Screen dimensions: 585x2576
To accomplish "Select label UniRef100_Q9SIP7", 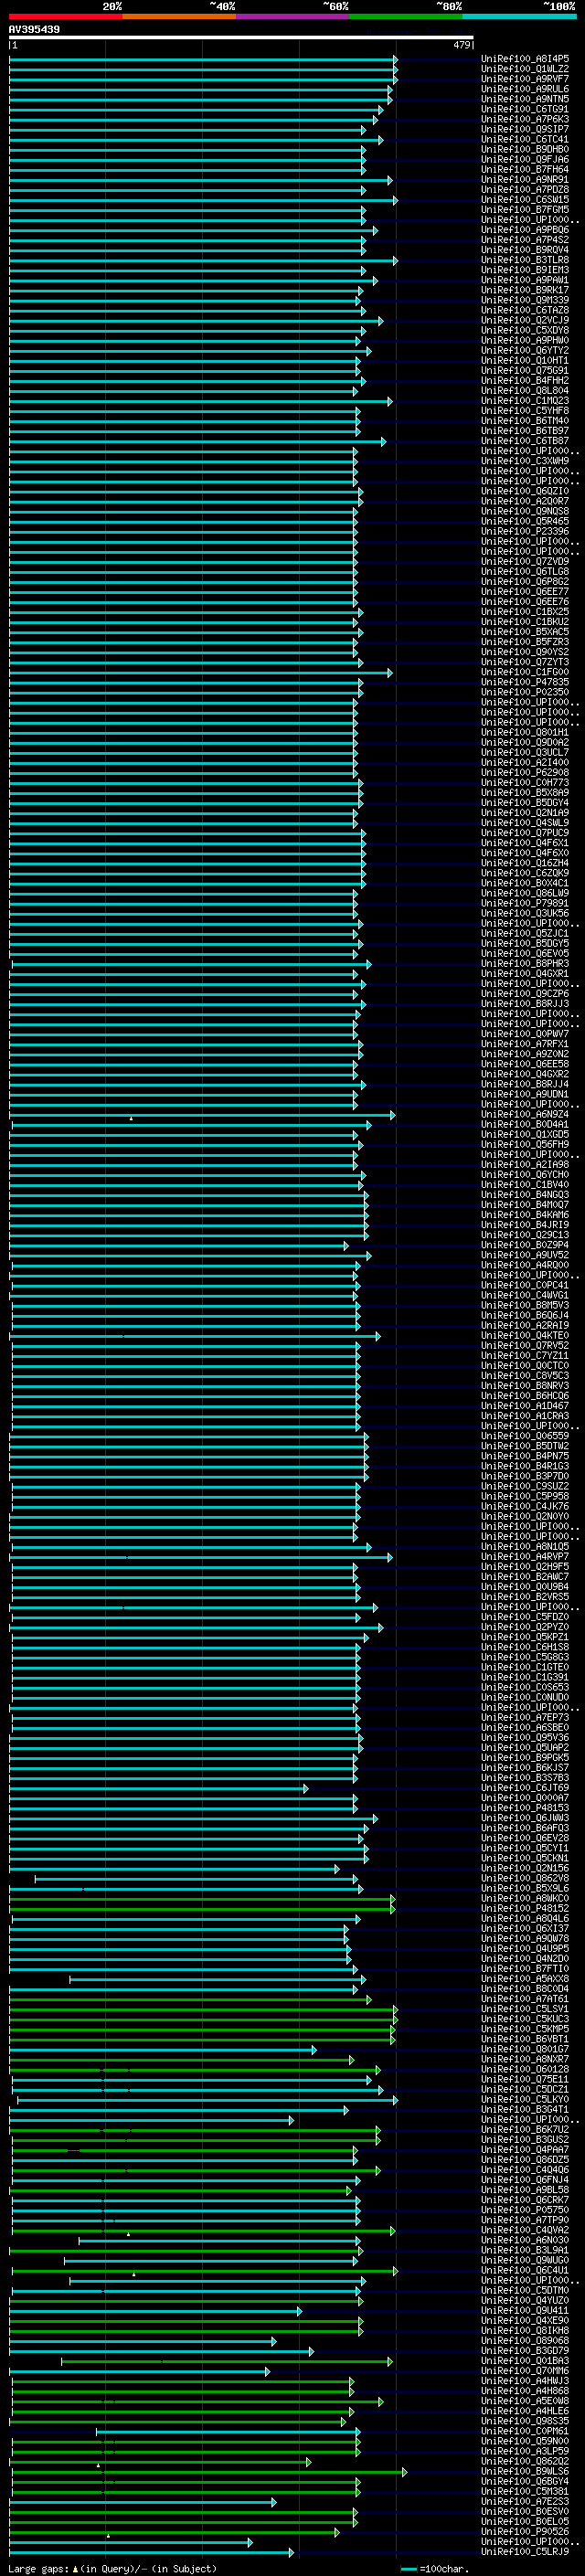I will 525,129.
